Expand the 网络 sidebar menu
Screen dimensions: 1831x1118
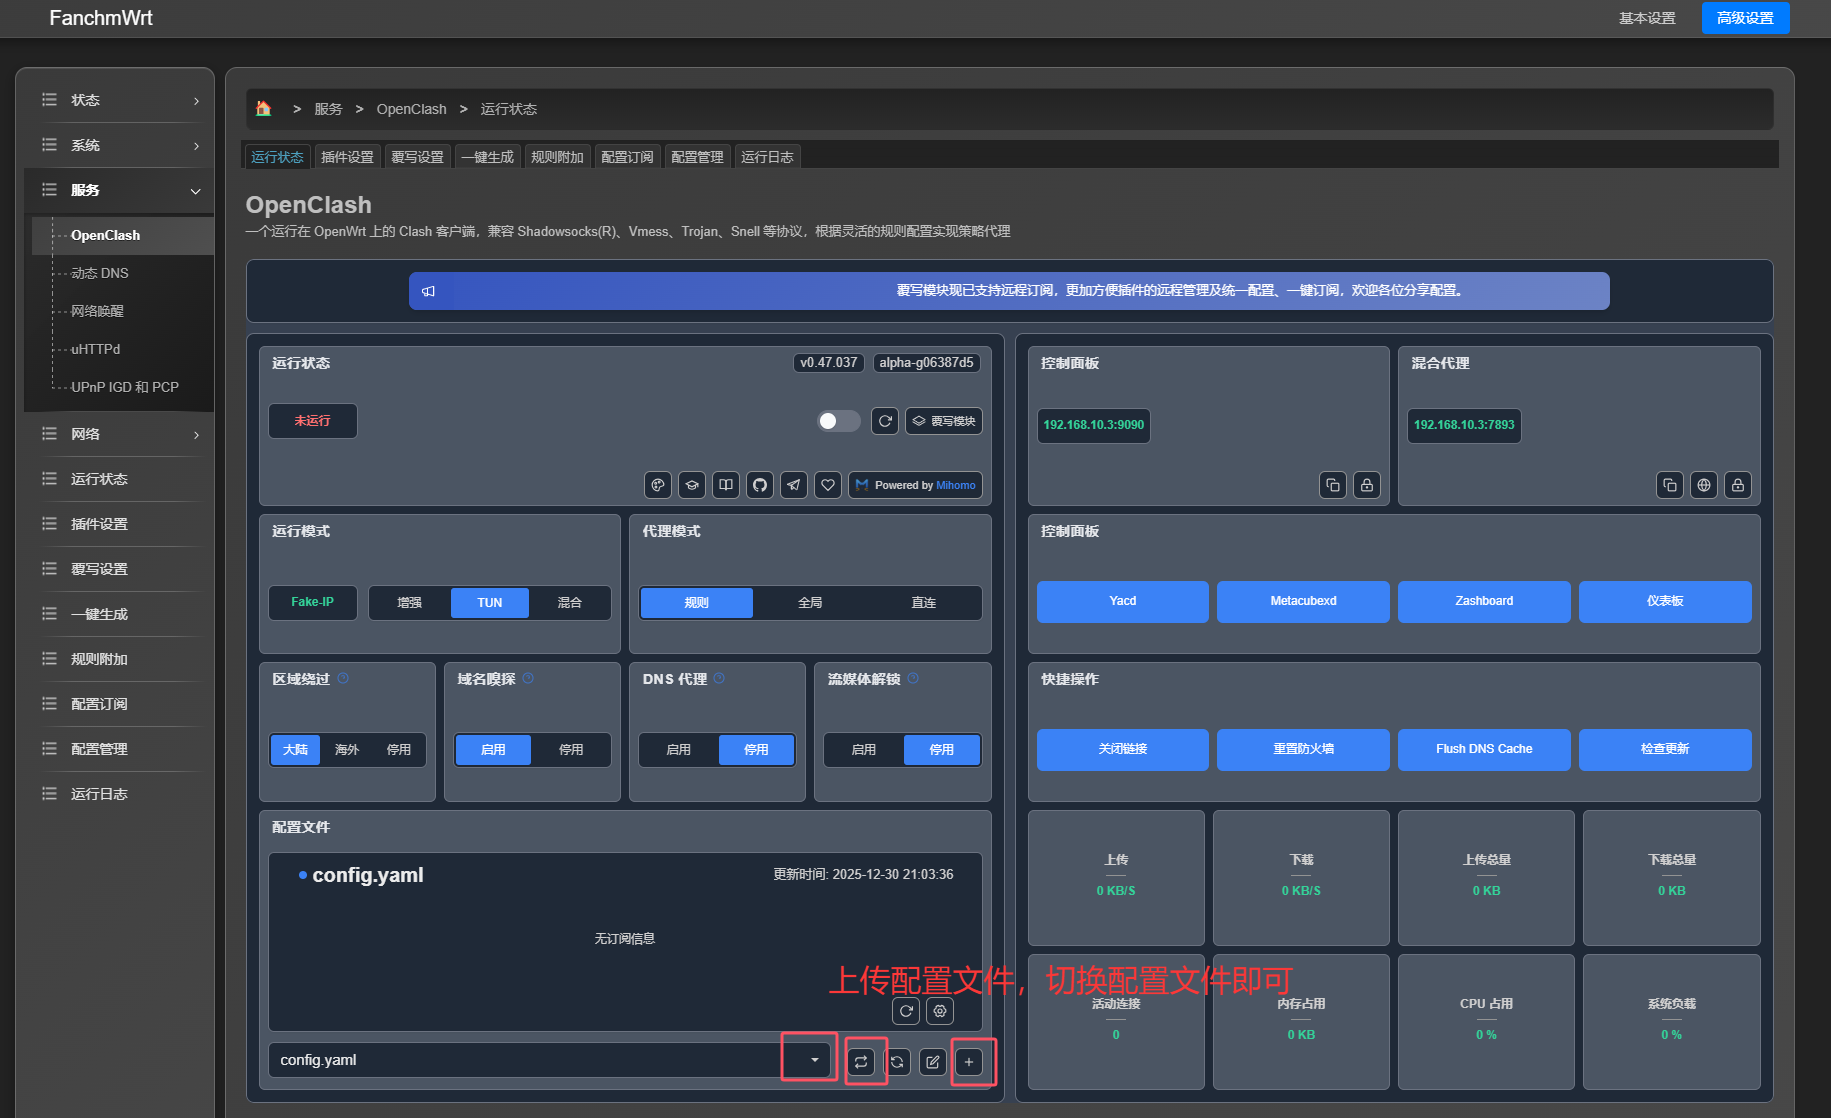119,434
